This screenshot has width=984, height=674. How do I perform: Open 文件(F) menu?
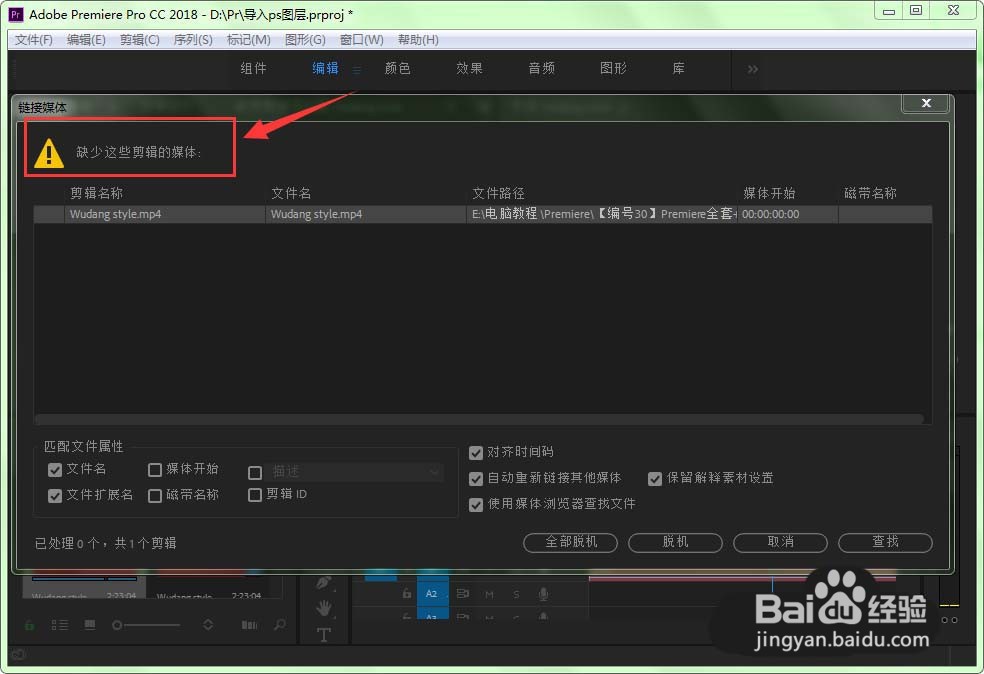[34, 40]
